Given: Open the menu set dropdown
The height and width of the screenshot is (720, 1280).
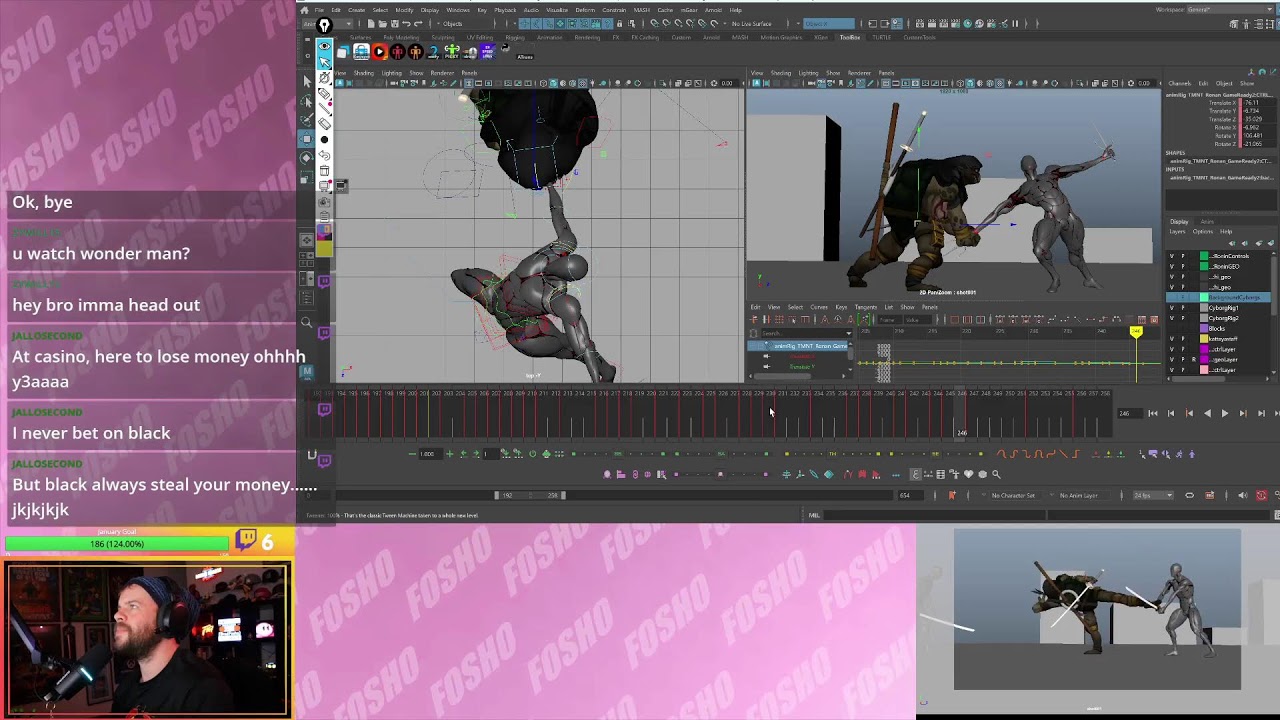Looking at the screenshot, I should click(327, 24).
